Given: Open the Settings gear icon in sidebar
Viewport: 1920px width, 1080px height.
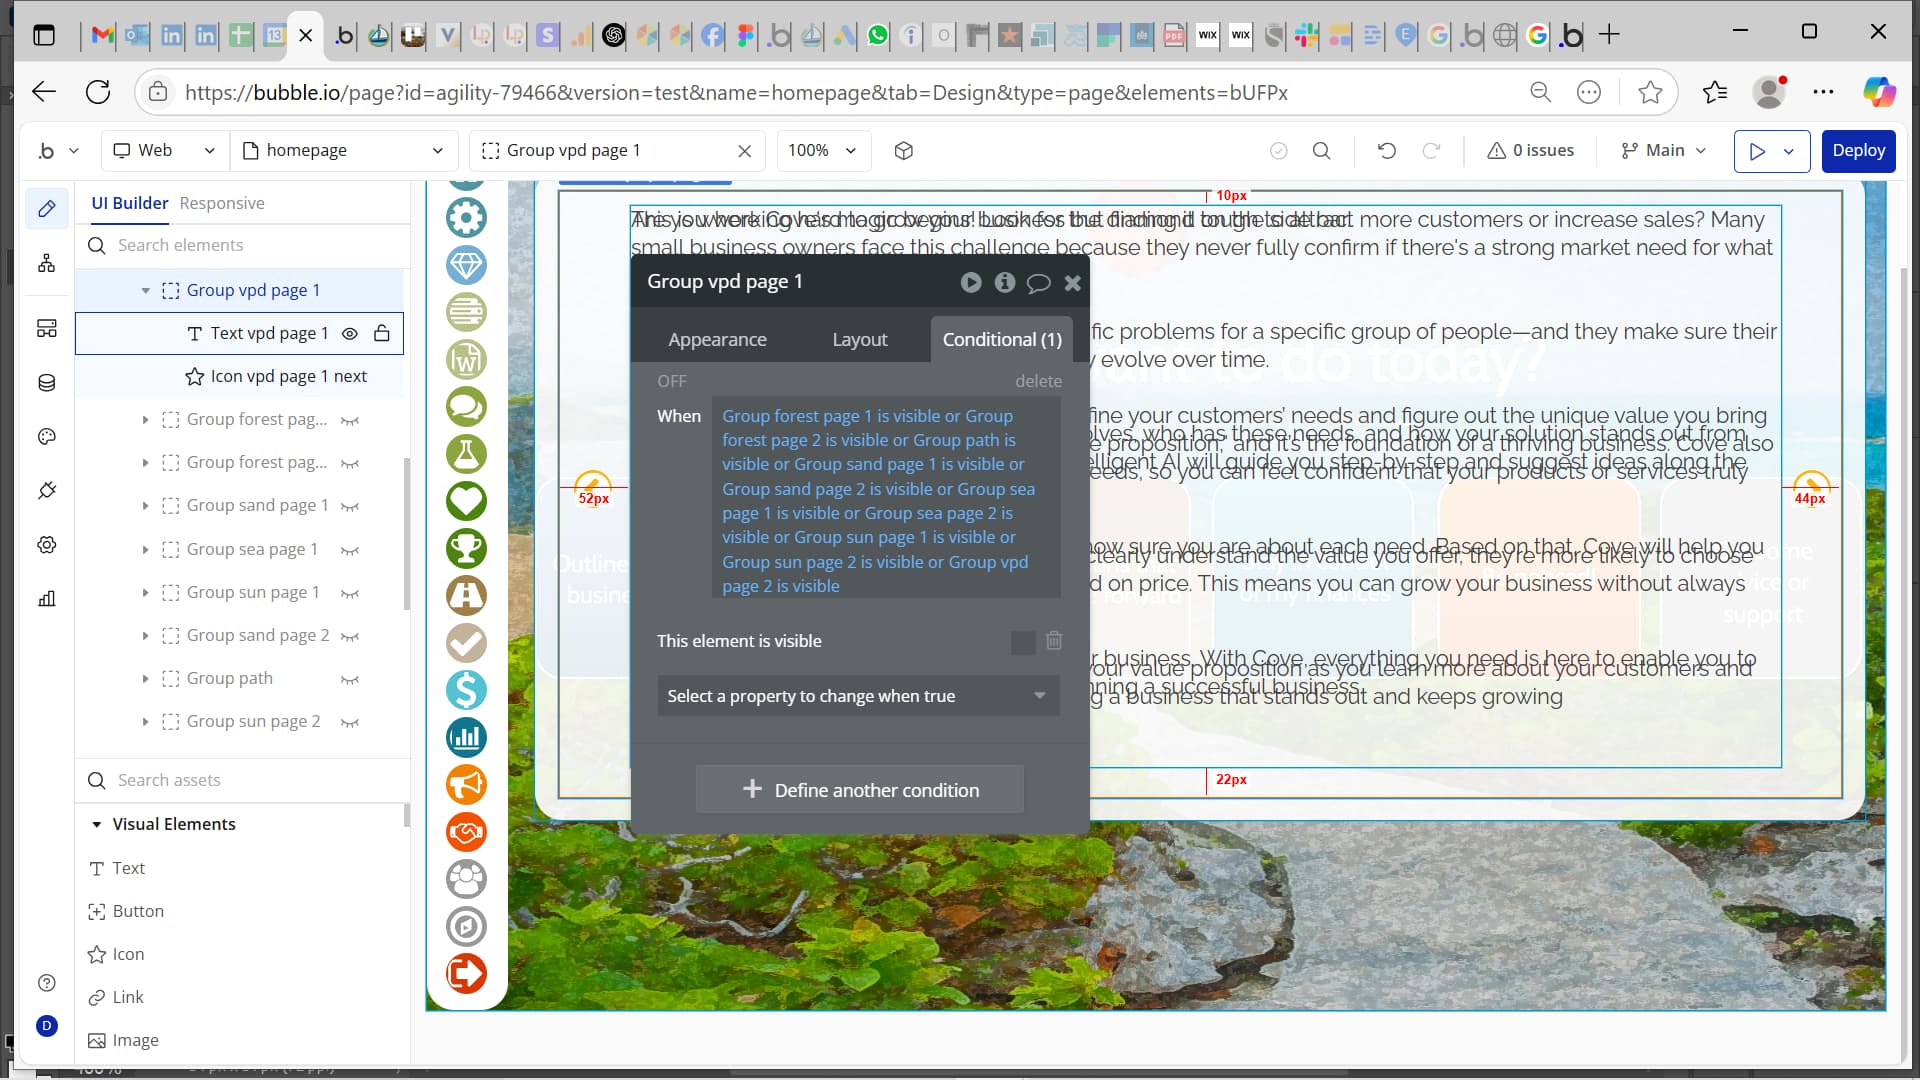Looking at the screenshot, I should (x=47, y=545).
